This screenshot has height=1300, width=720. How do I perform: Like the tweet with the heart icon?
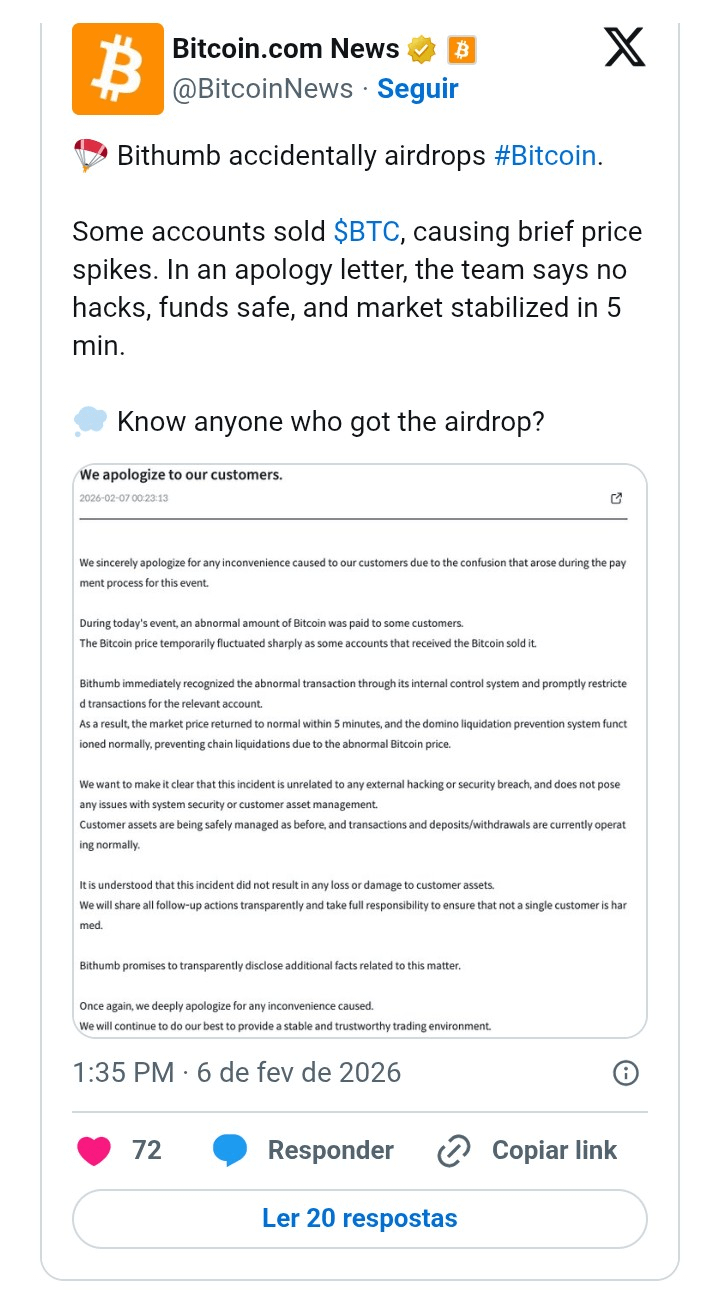pos(94,1151)
